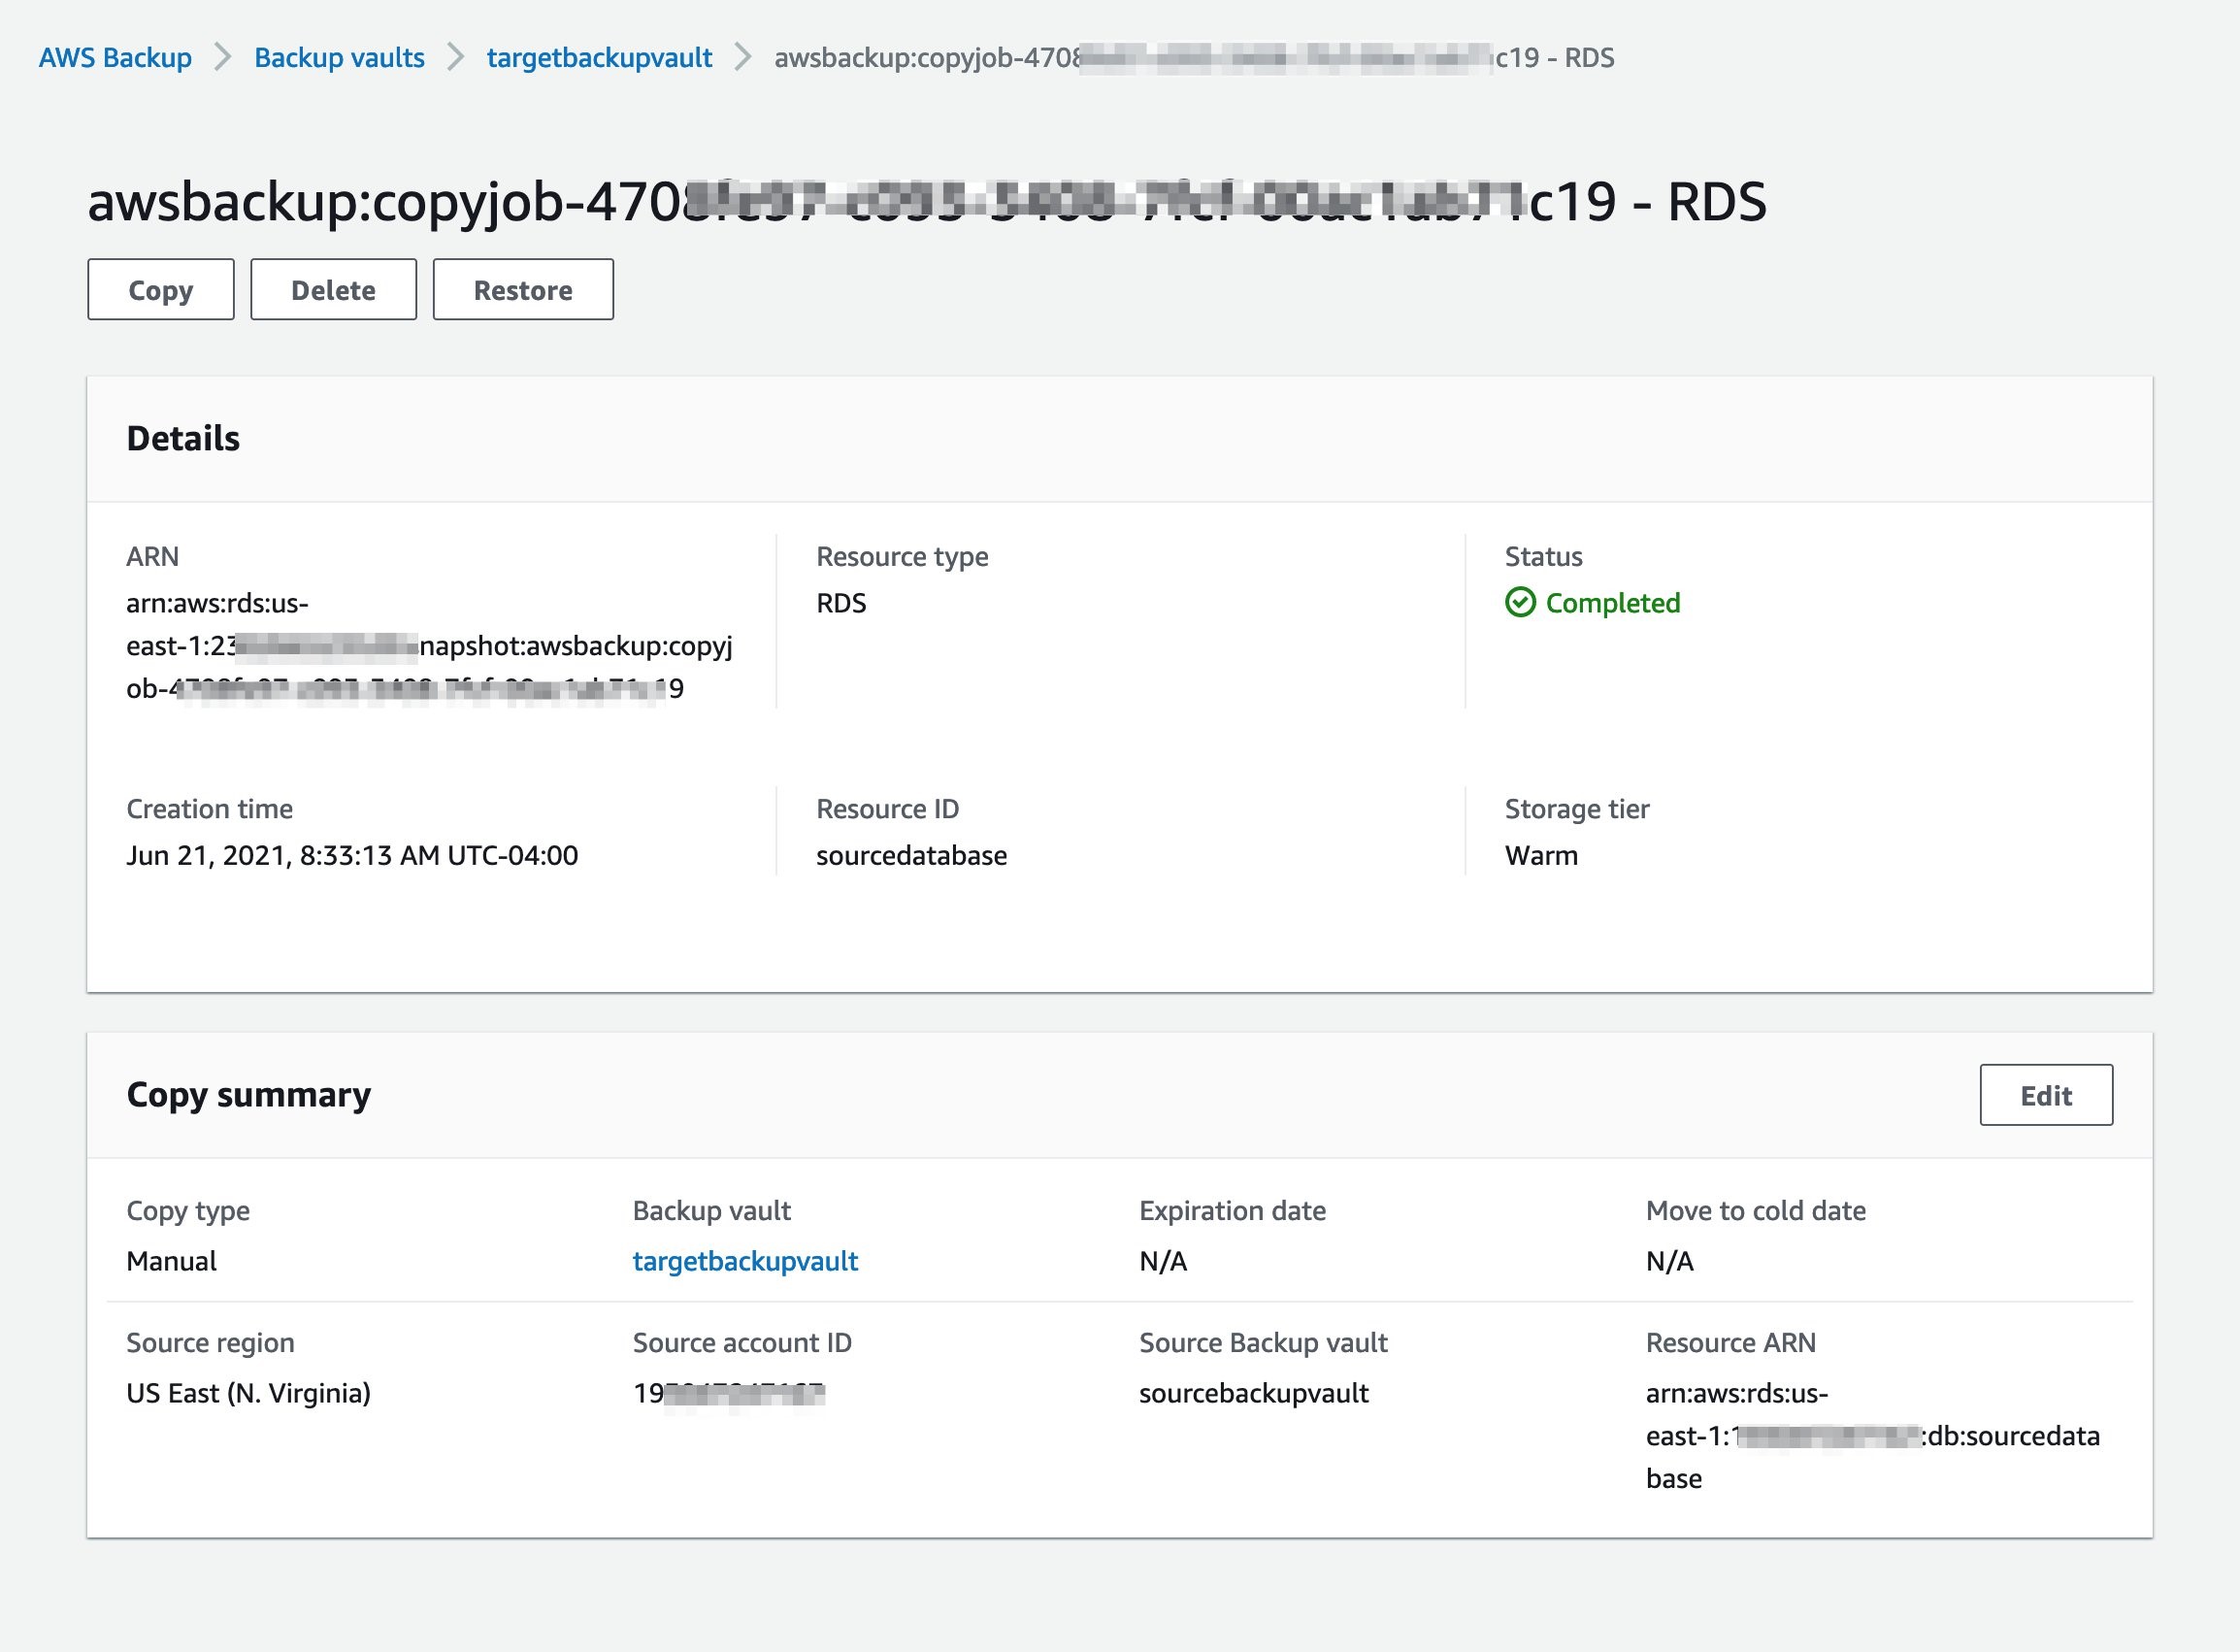Click the Copy button
This screenshot has width=2240, height=1652.
click(161, 290)
